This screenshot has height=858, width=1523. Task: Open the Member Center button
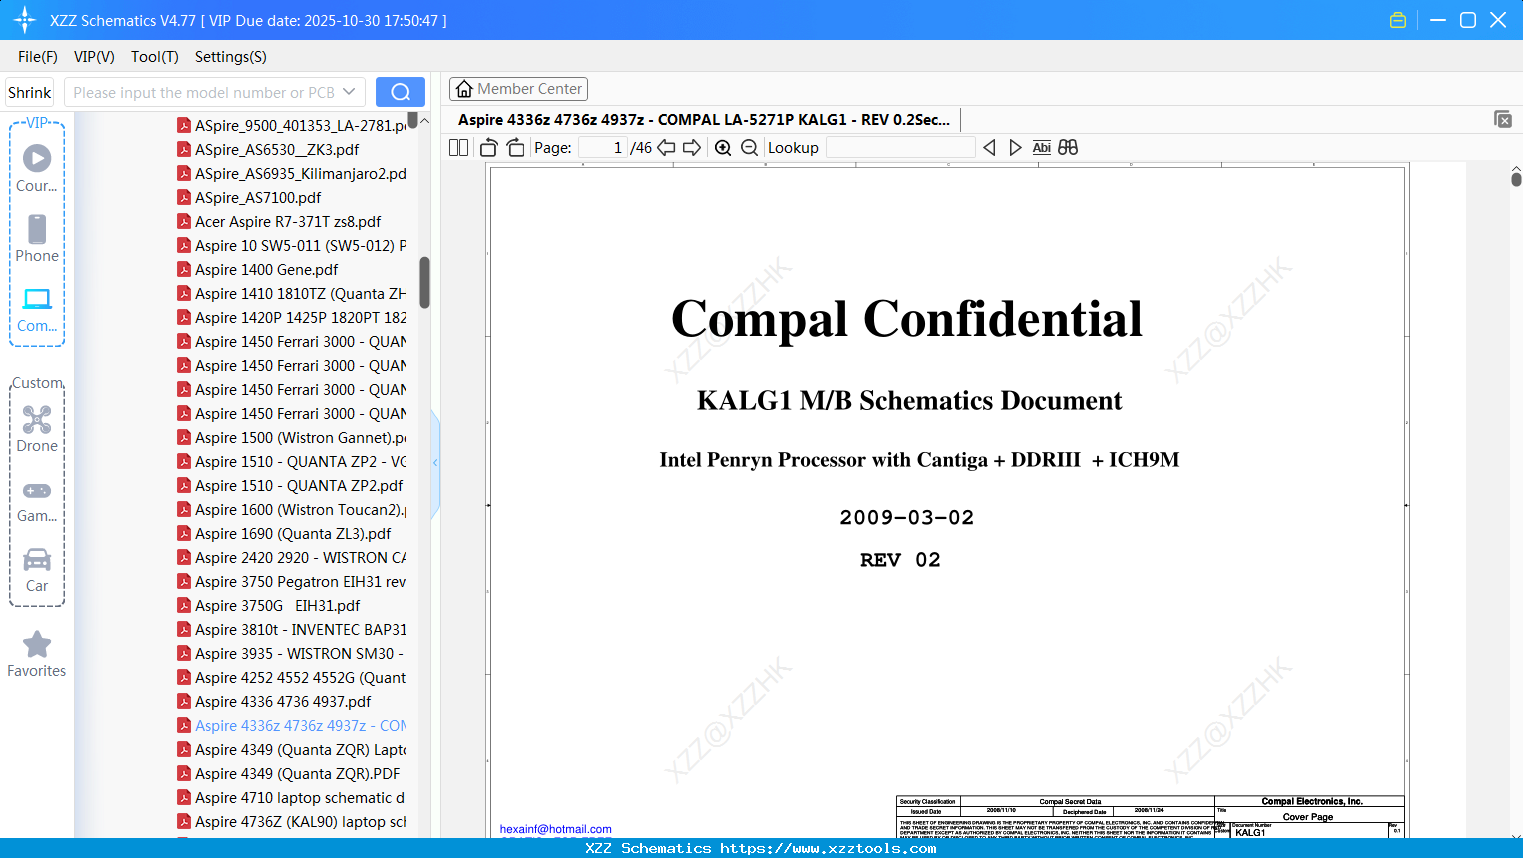coord(518,89)
